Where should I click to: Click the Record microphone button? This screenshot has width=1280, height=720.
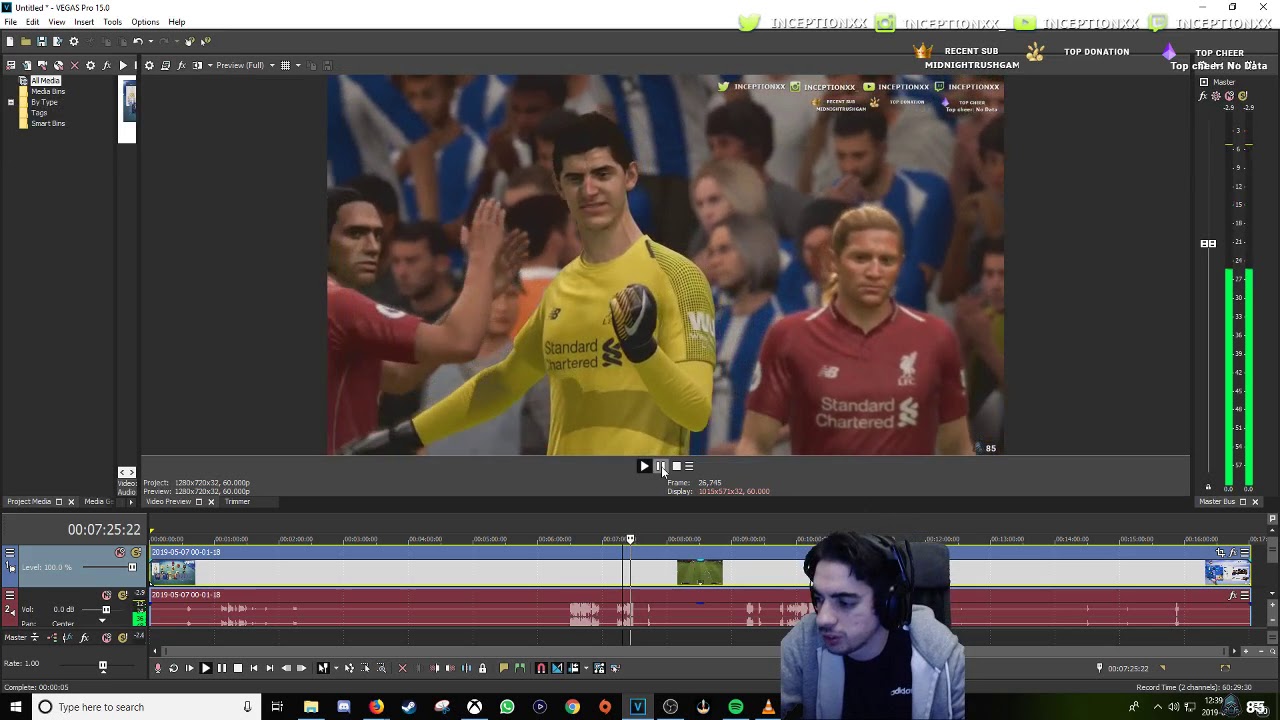(157, 668)
